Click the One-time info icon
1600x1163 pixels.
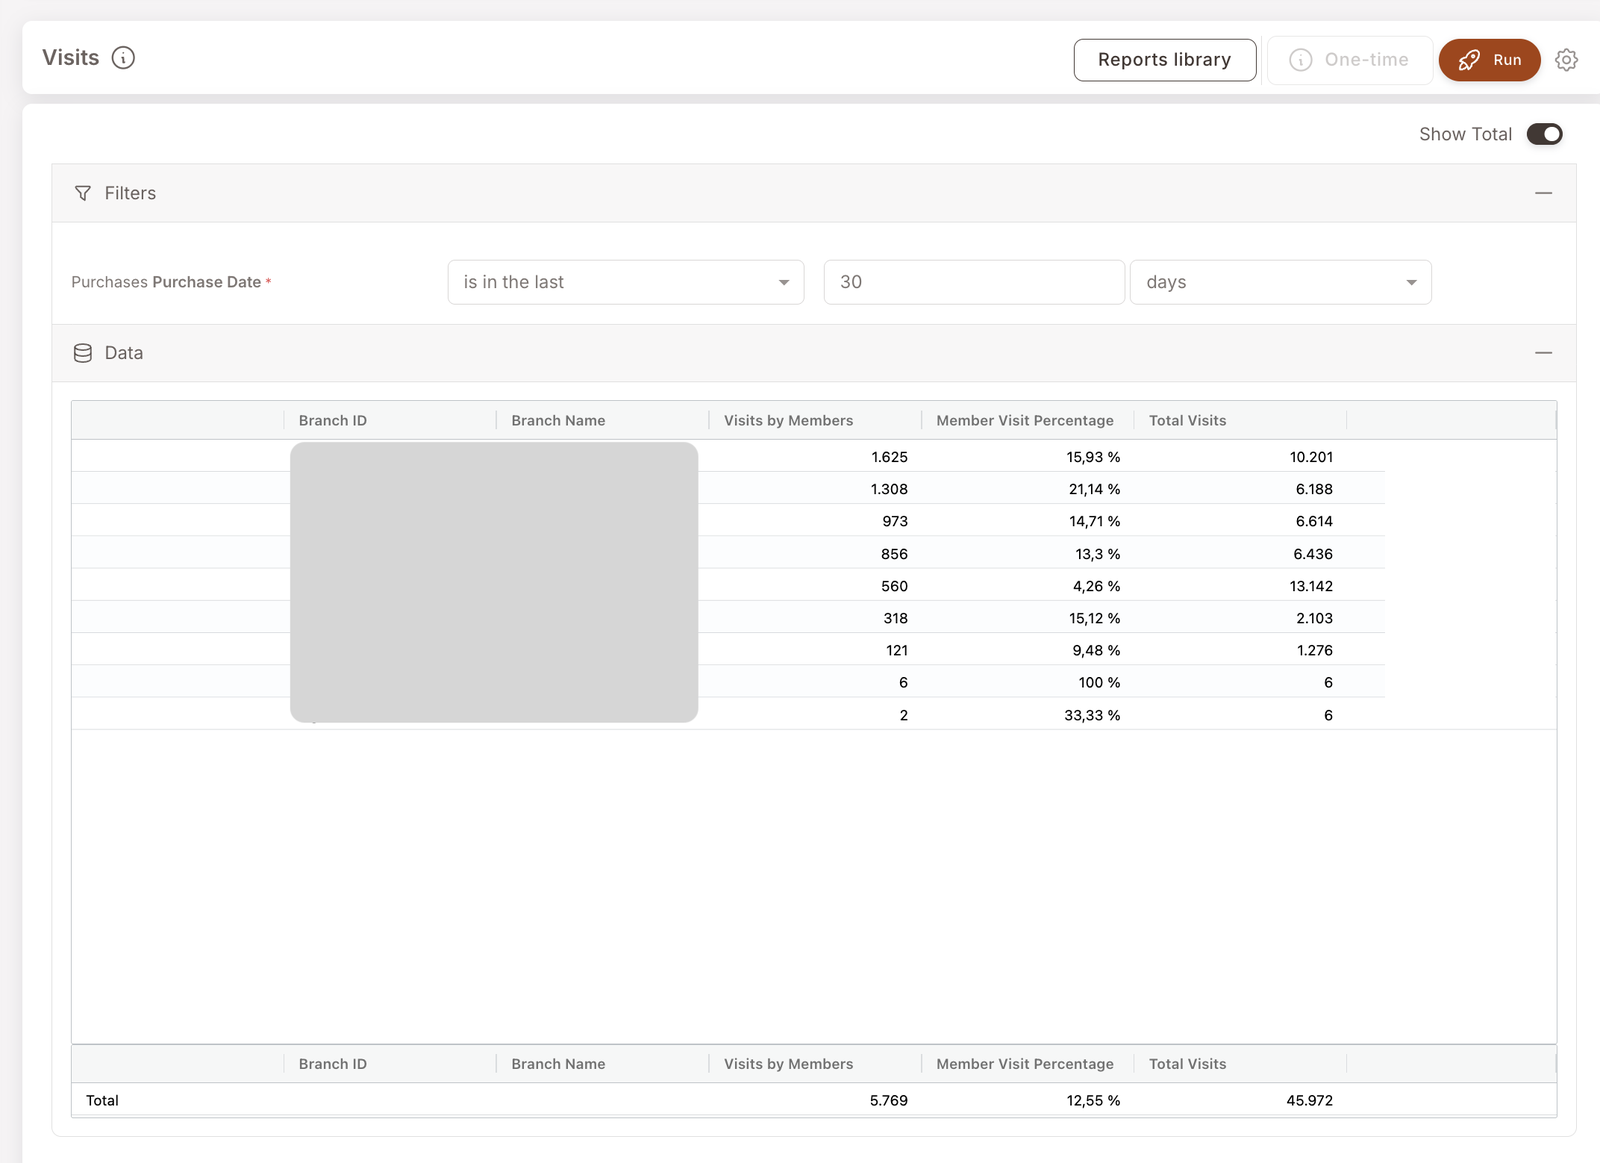[x=1300, y=60]
